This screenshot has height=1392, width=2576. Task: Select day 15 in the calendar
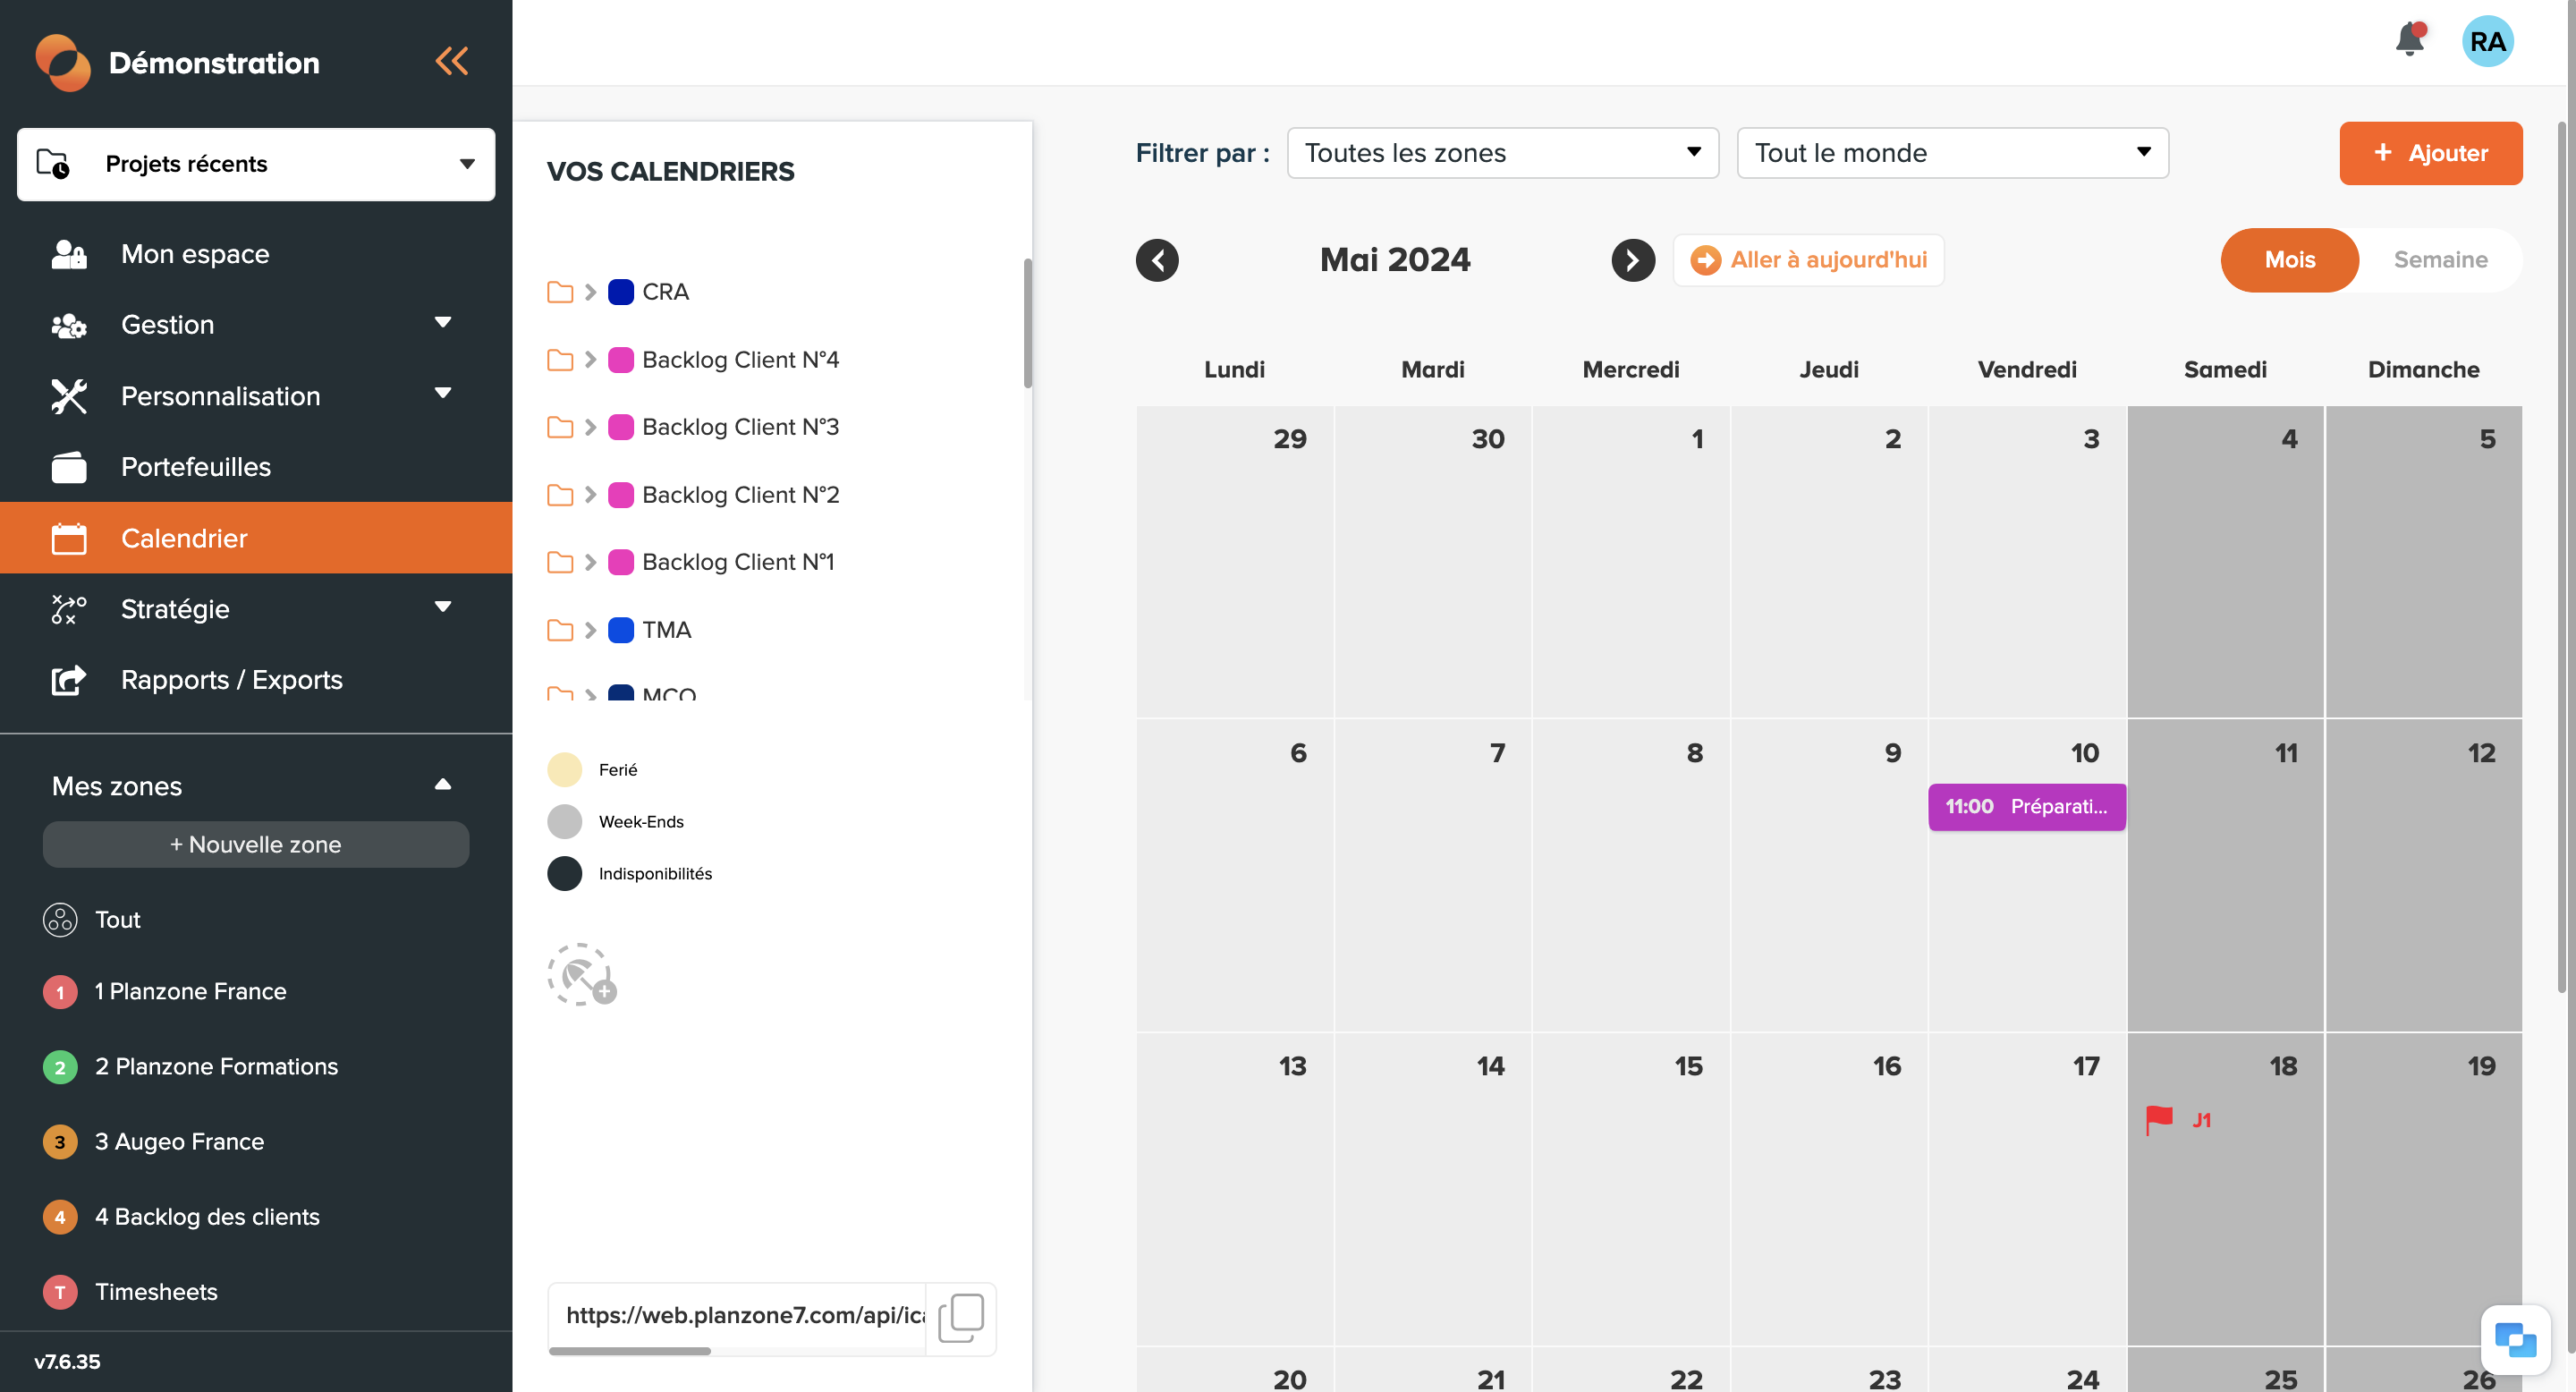point(1630,1188)
